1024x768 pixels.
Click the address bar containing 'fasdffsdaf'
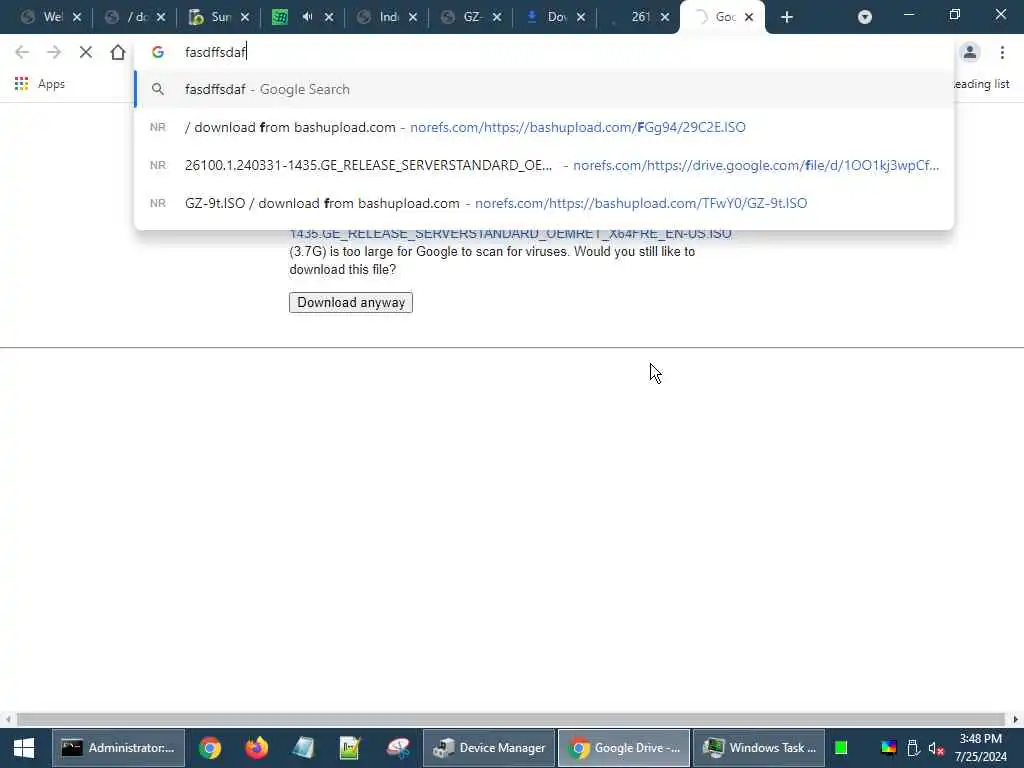[543, 52]
